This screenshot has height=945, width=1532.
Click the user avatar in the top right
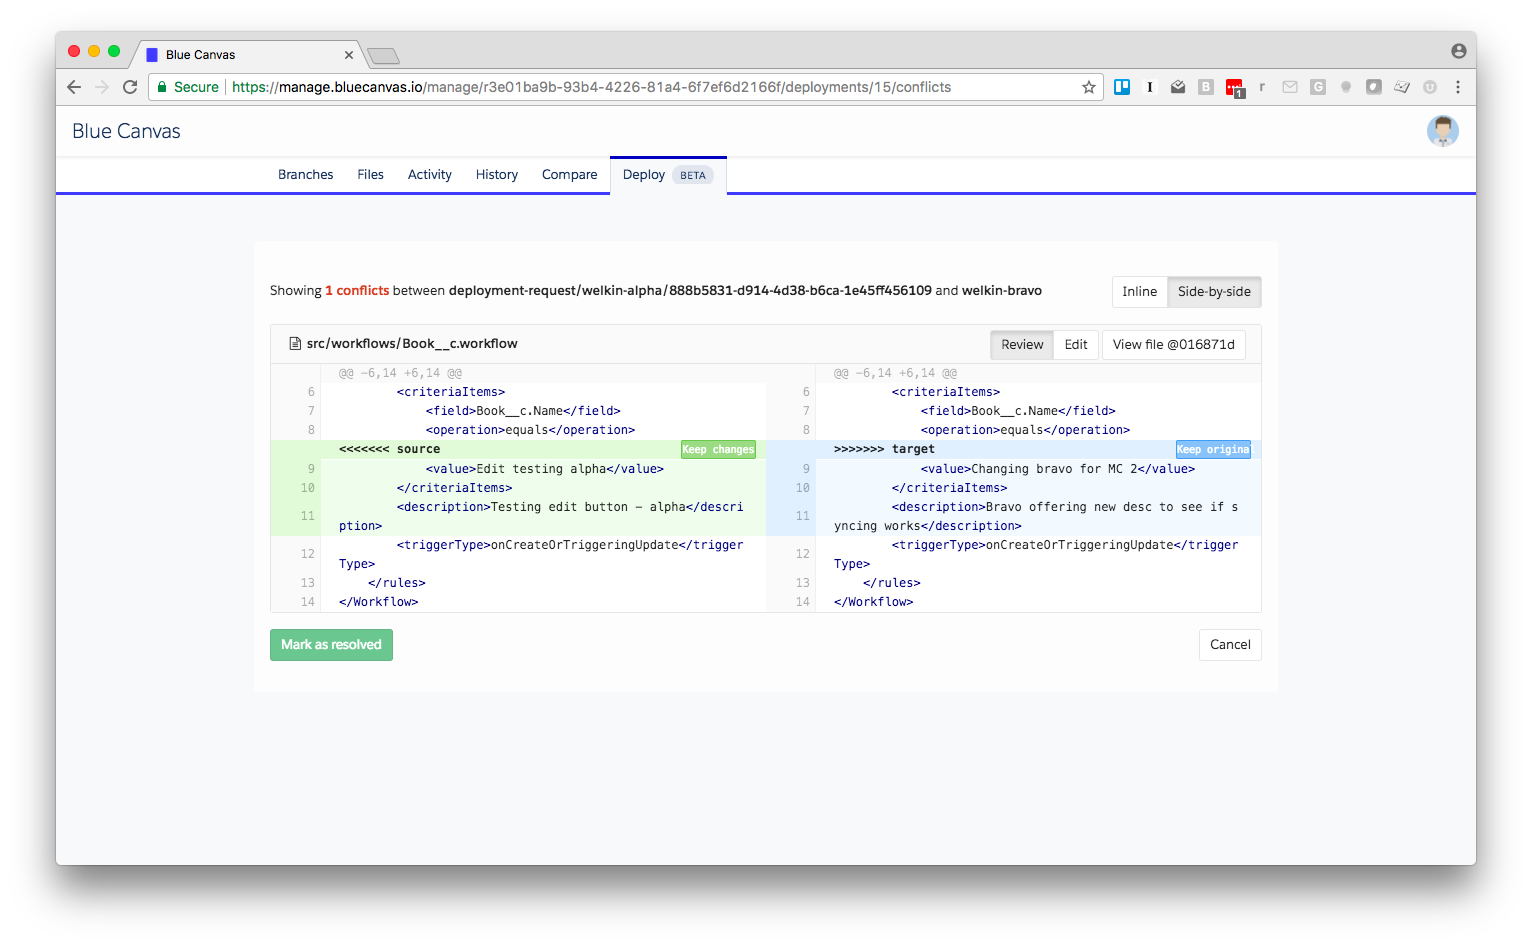(1443, 131)
